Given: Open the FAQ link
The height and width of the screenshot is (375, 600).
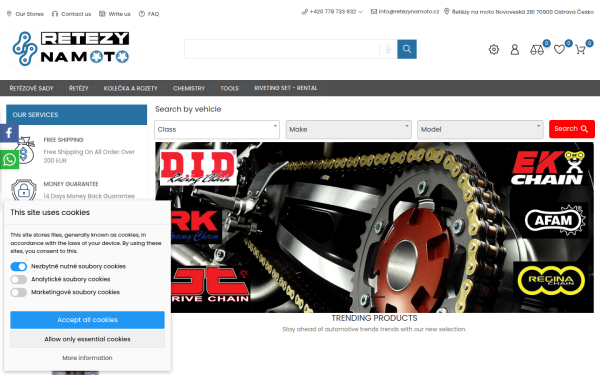Looking at the screenshot, I should pyautogui.click(x=149, y=14).
